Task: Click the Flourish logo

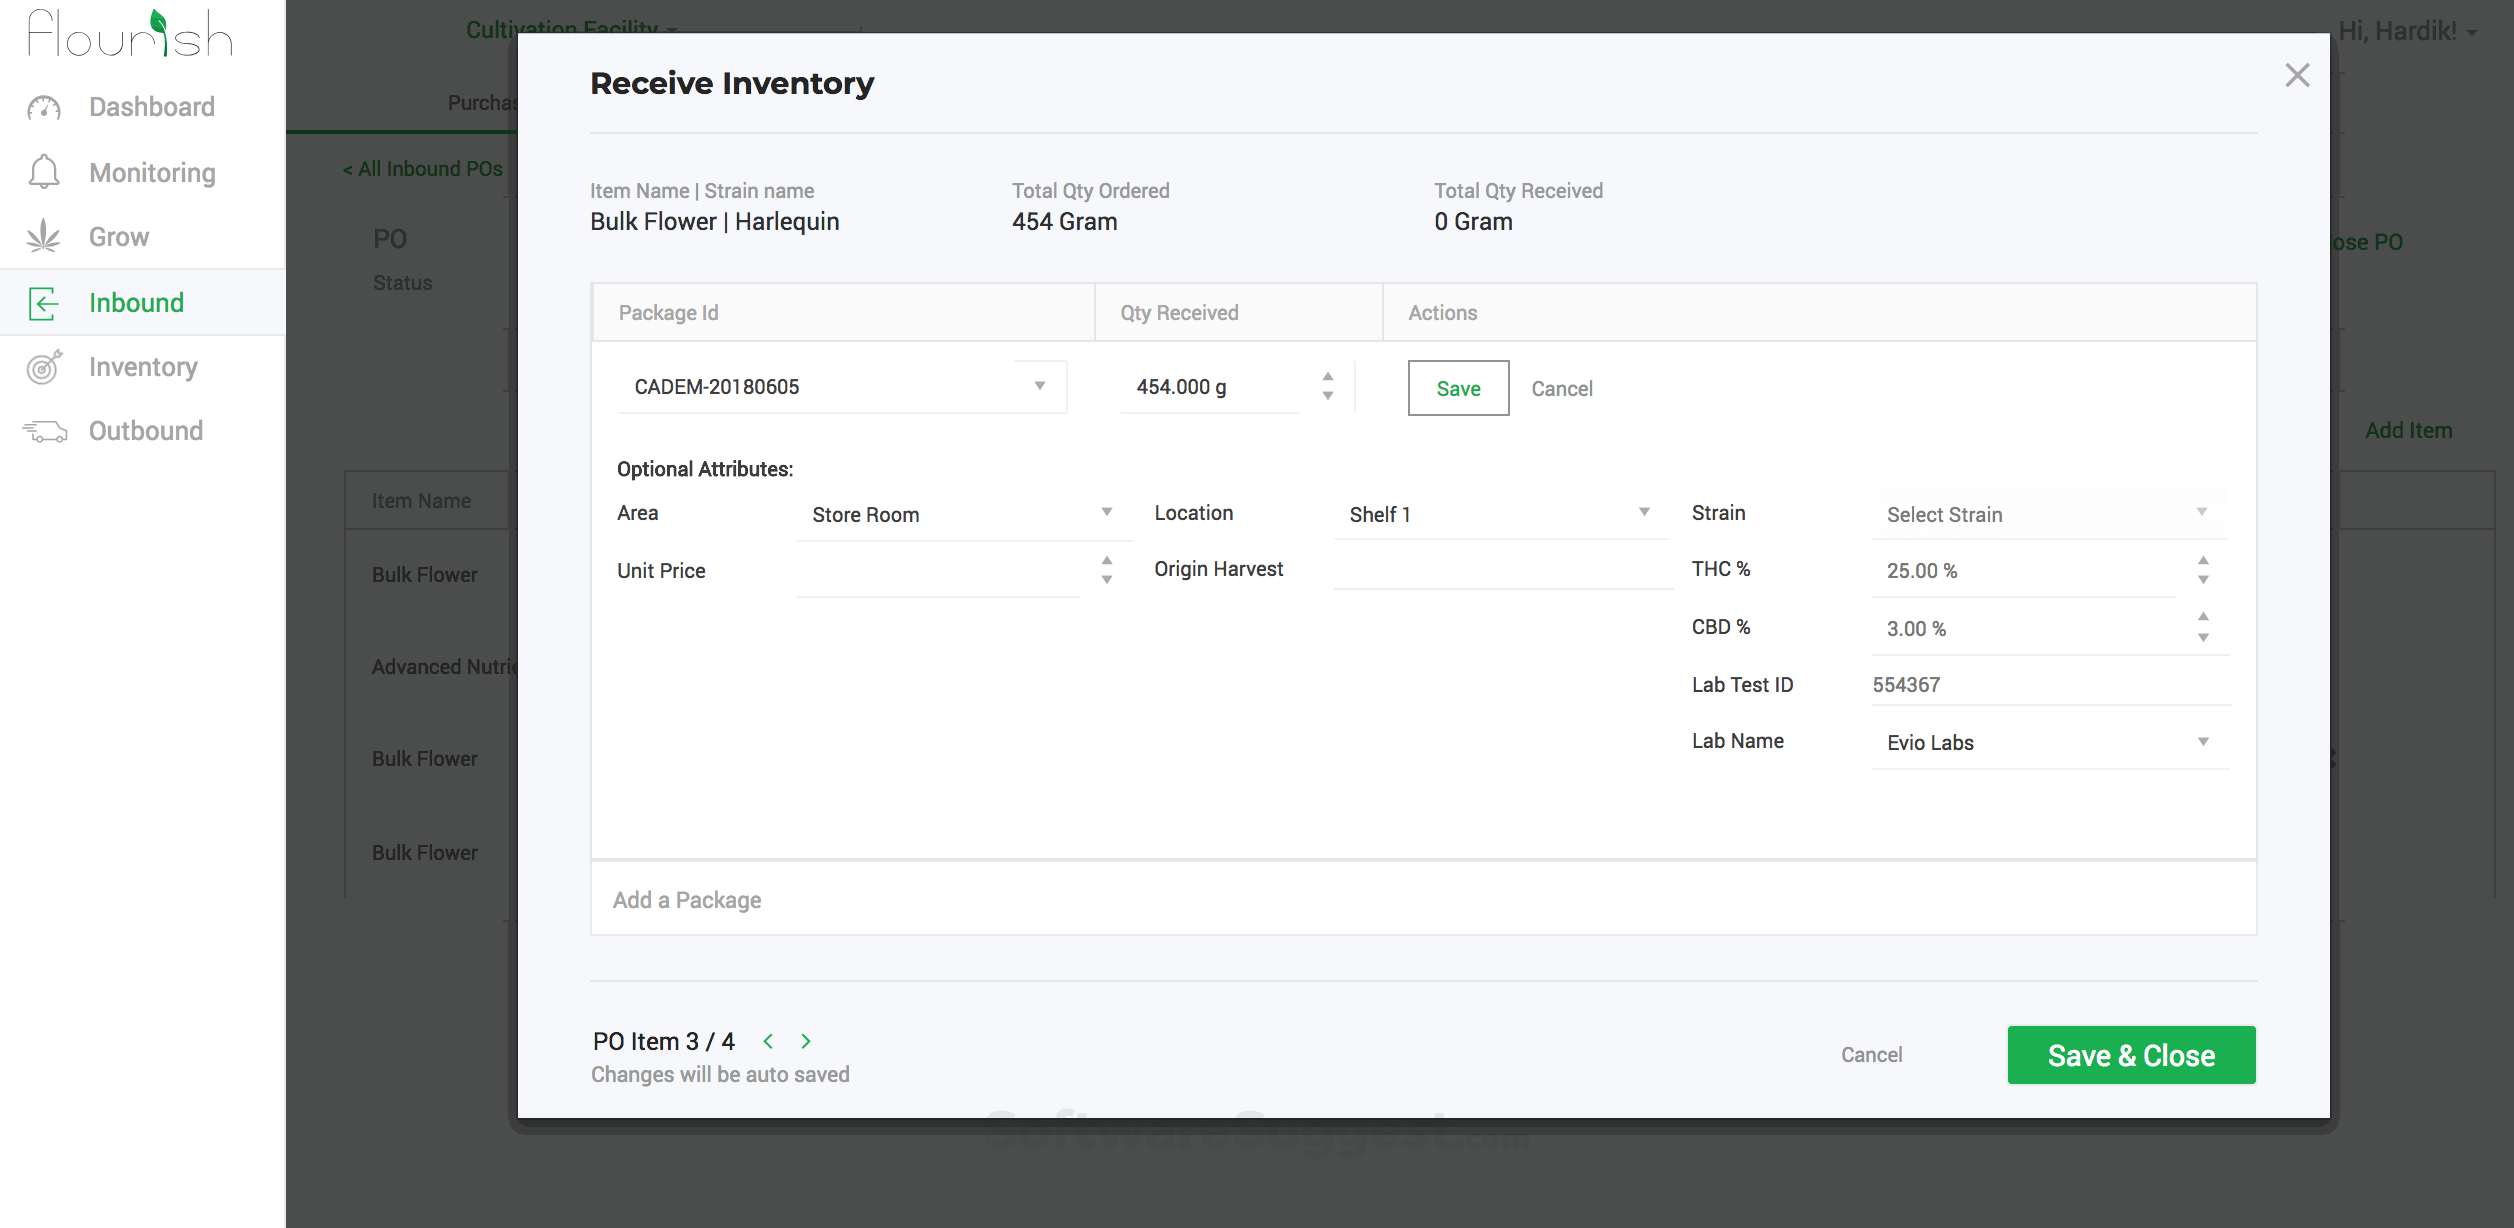Action: pos(130,33)
